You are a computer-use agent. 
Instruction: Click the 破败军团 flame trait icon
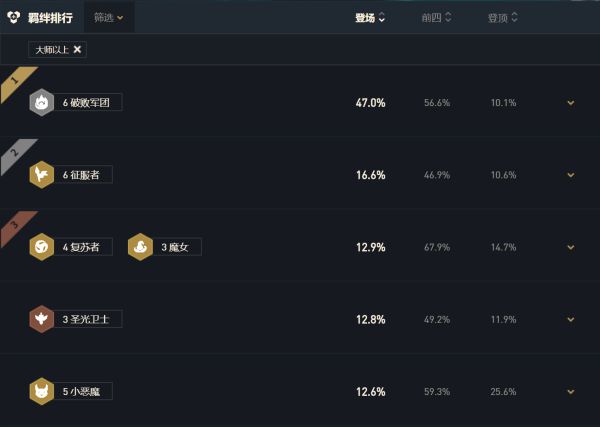(x=42, y=102)
